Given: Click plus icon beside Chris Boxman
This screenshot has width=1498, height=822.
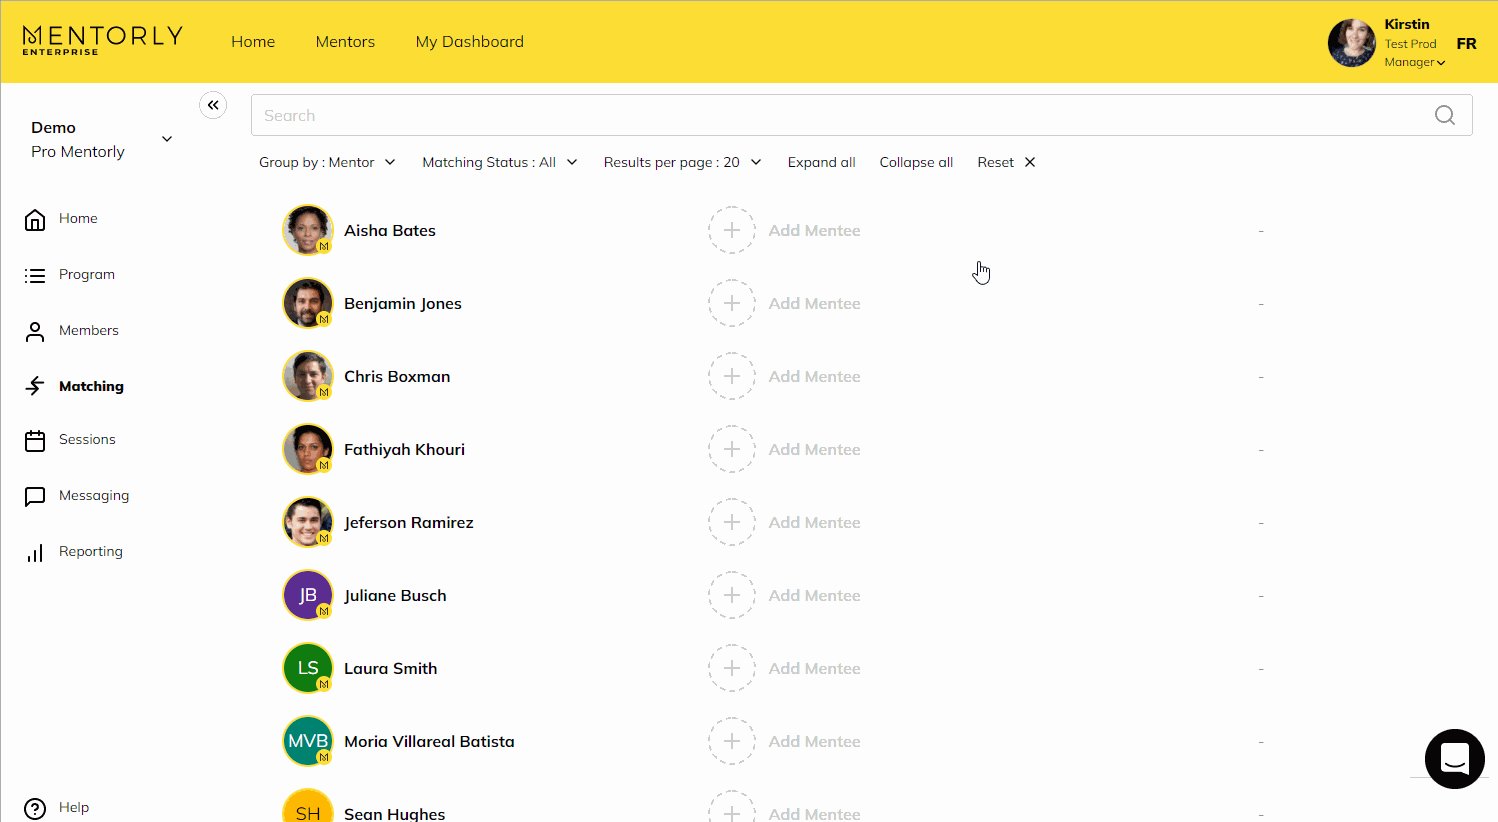Looking at the screenshot, I should click(732, 376).
